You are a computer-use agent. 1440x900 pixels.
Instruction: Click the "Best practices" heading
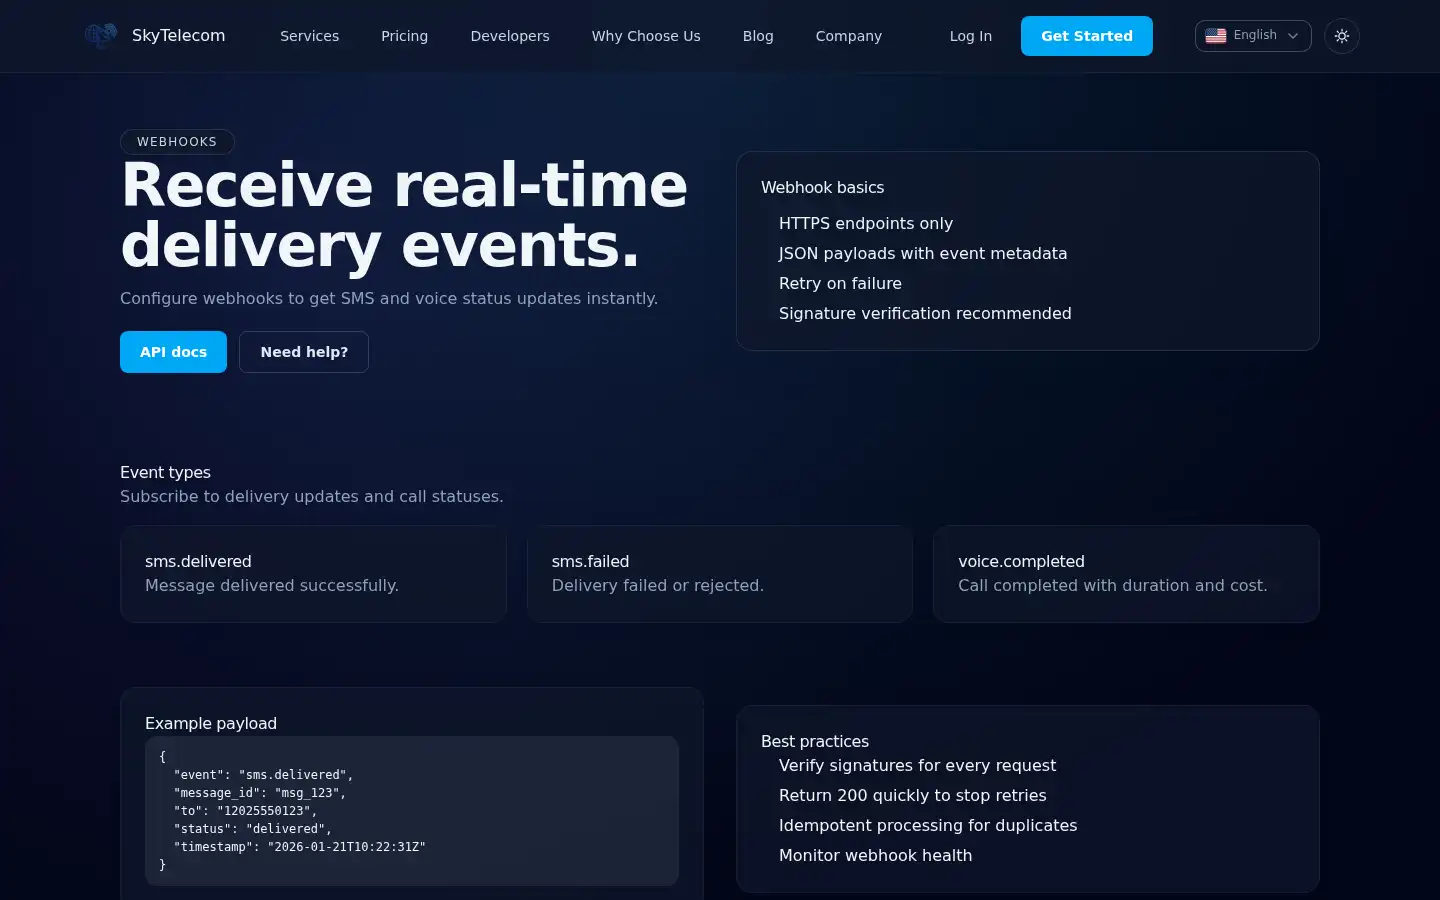(x=815, y=742)
